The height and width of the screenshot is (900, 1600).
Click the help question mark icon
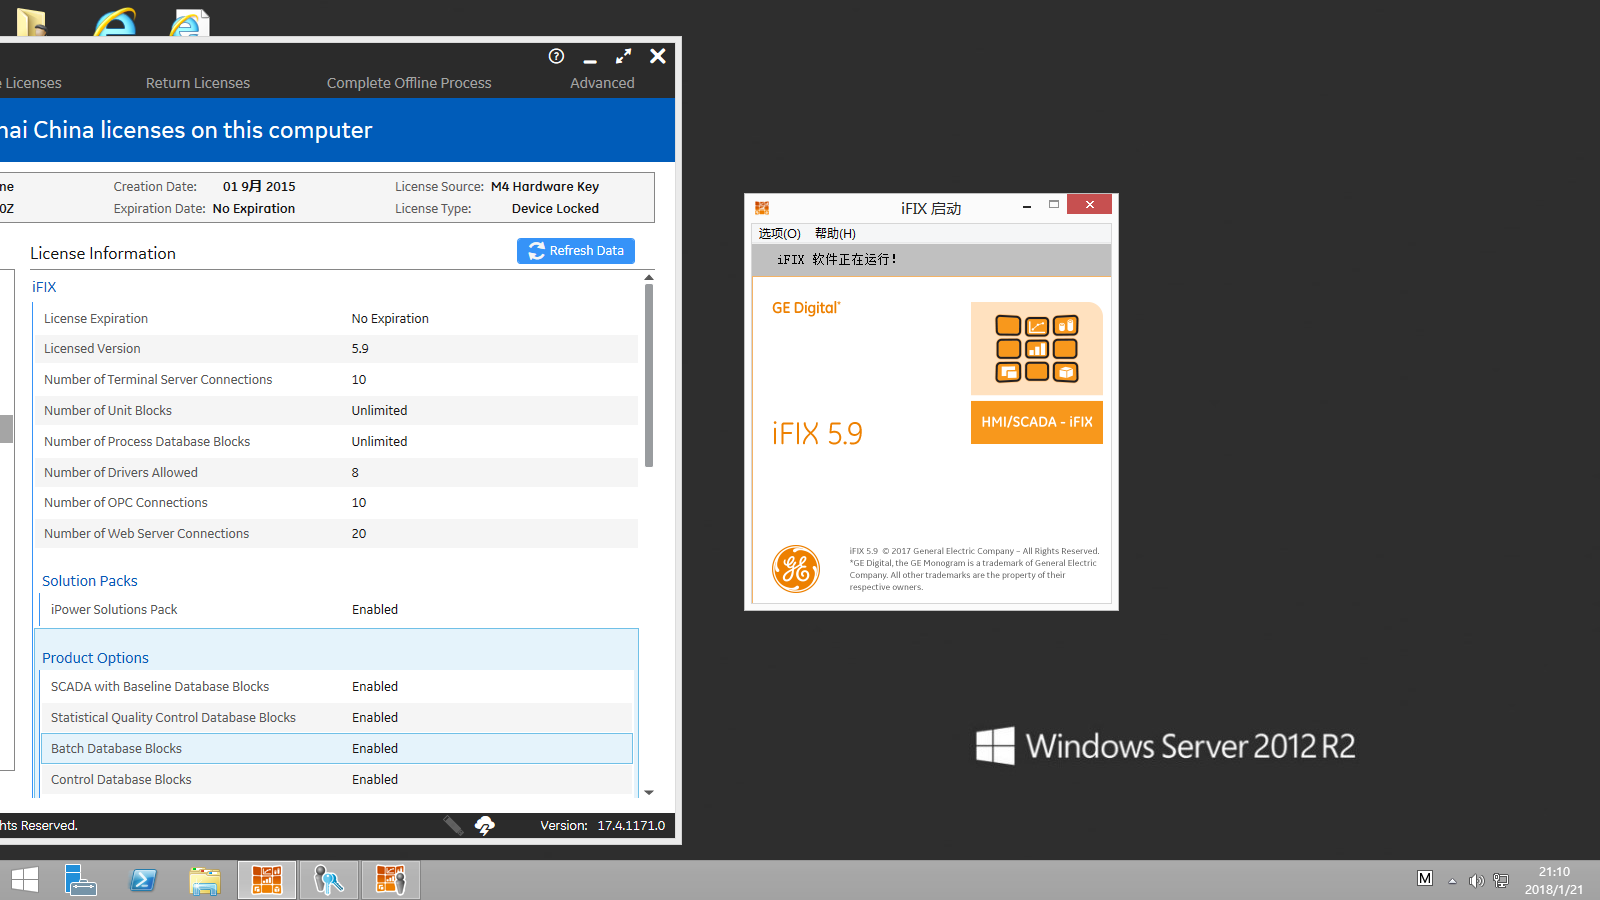557,56
